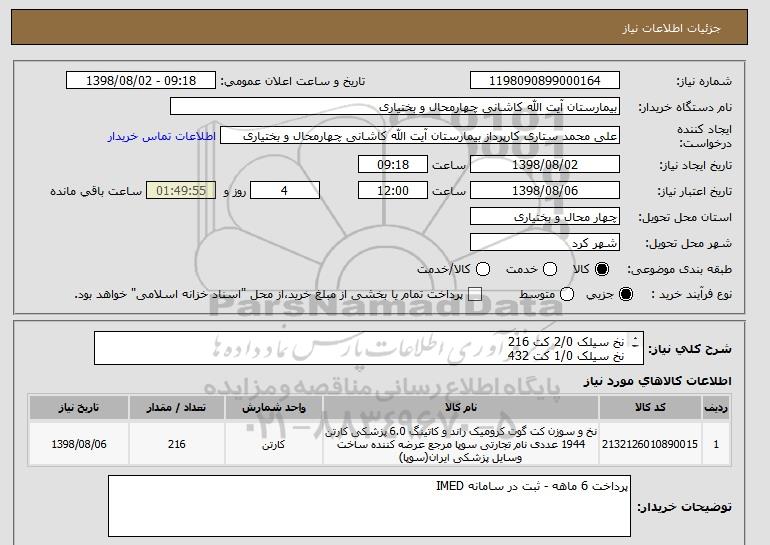Click the ردیف column header

click(x=716, y=408)
